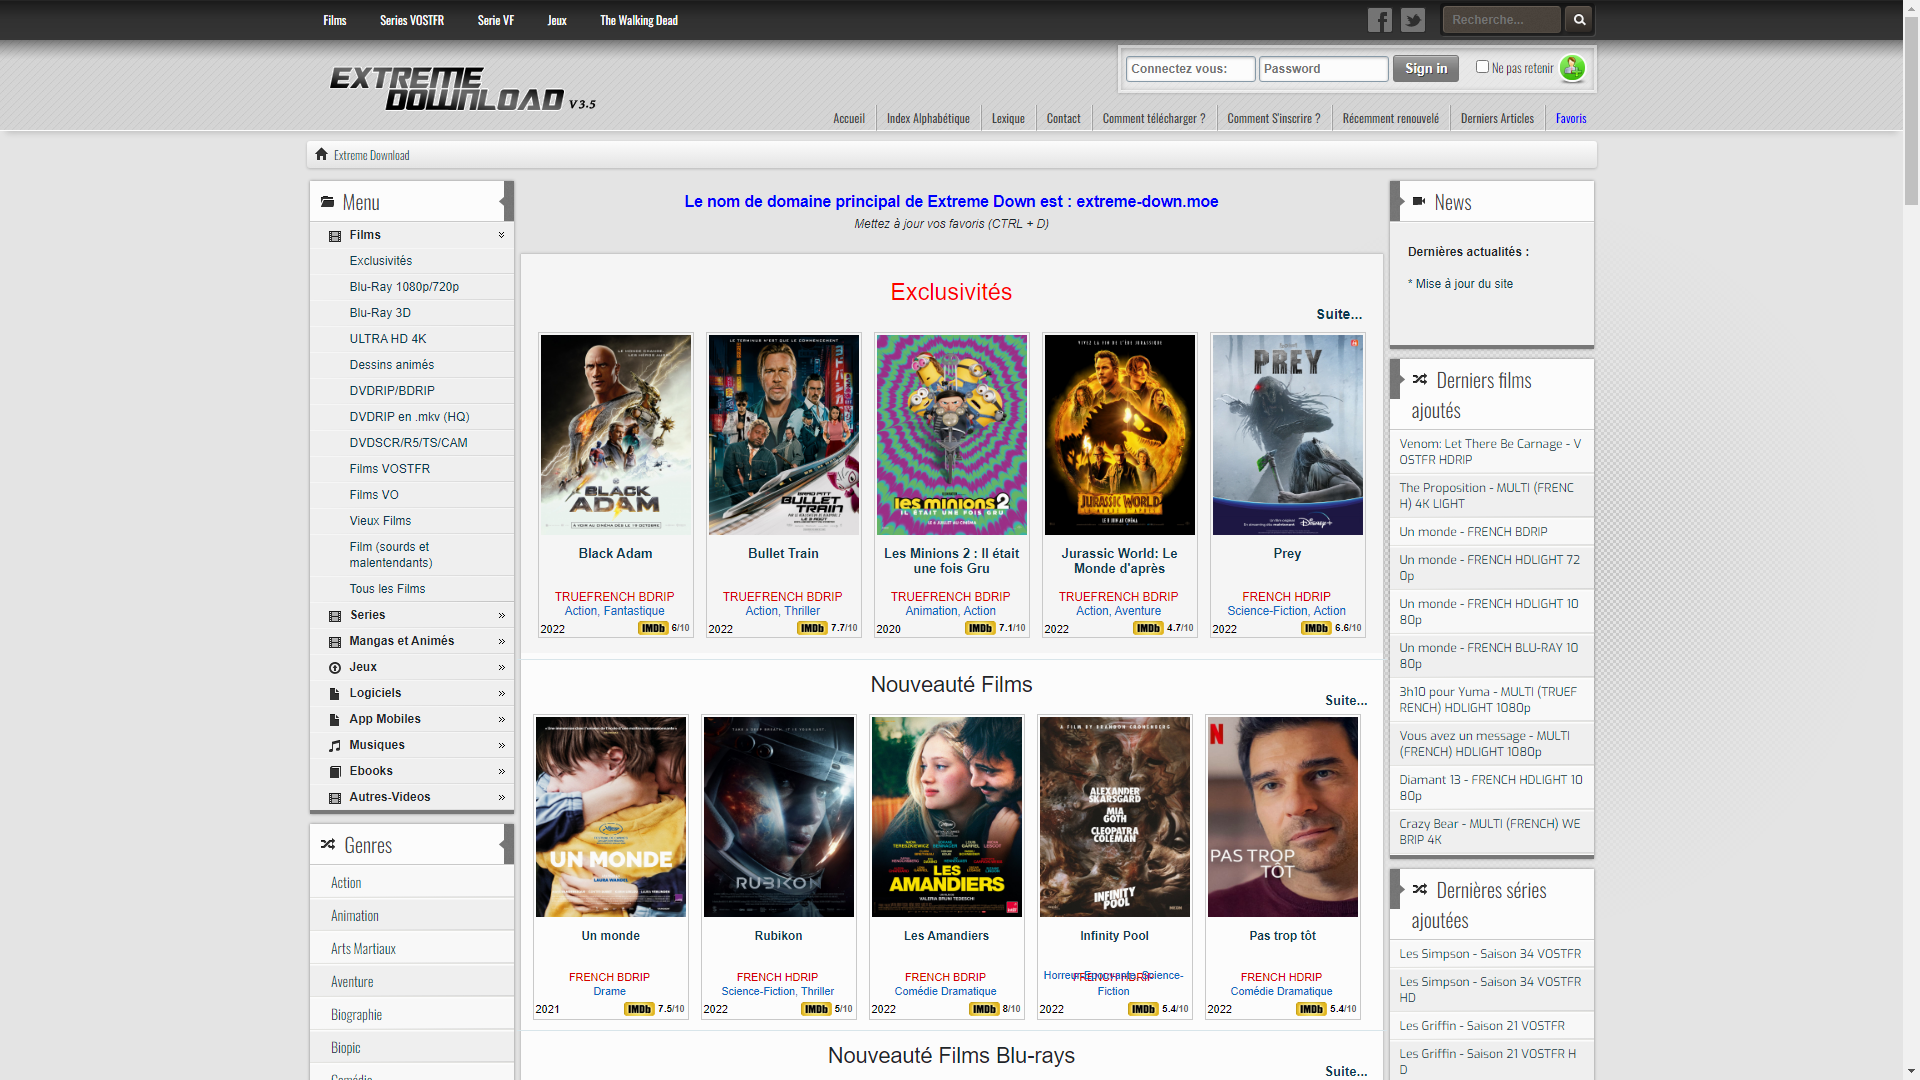The width and height of the screenshot is (1920, 1080).
Task: Open the Arts Martiaux genre
Action: click(363, 949)
